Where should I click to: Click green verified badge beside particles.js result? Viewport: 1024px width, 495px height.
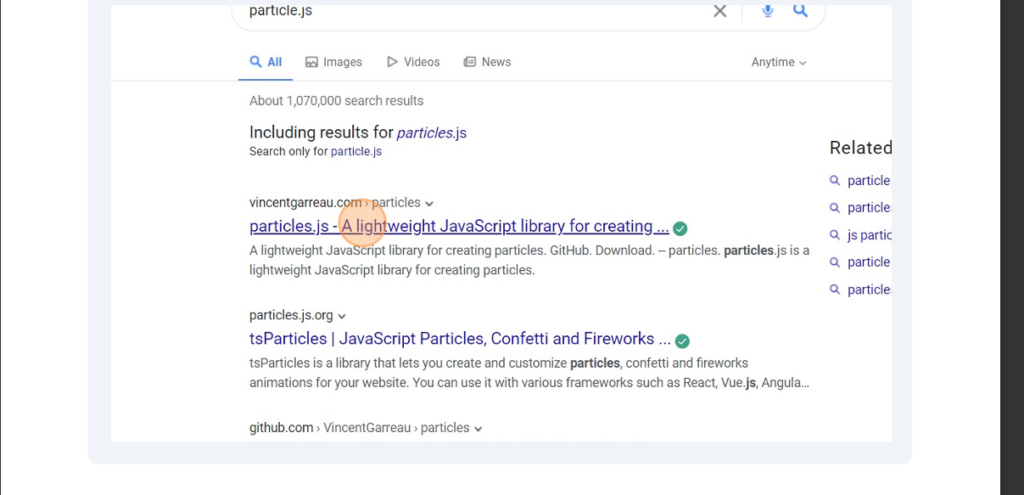pyautogui.click(x=680, y=228)
